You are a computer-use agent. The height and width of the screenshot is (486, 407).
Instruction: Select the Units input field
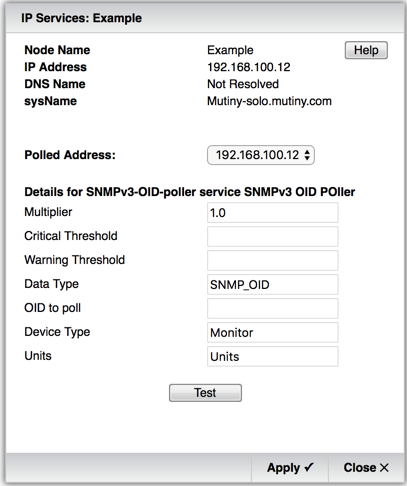pos(273,357)
